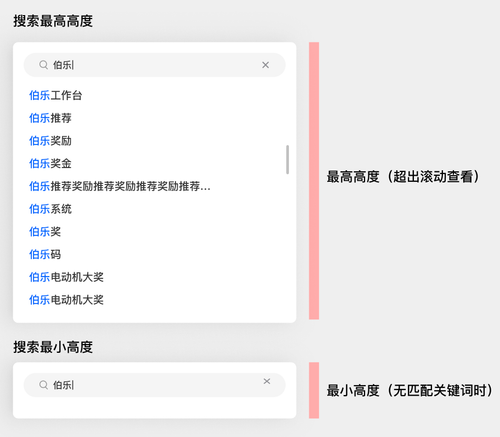The height and width of the screenshot is (437, 500).
Task: Click the 最小高度（无匹配关键词时）label
Action: tap(410, 390)
